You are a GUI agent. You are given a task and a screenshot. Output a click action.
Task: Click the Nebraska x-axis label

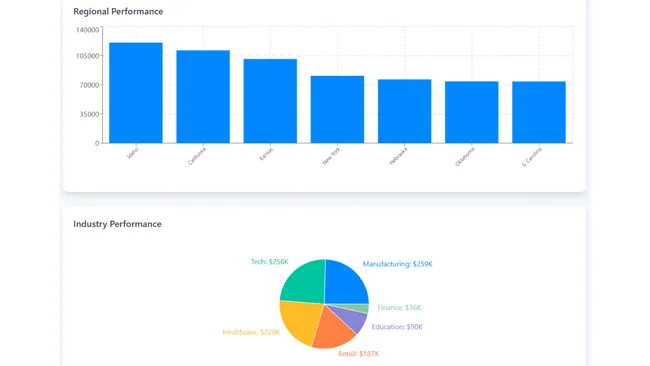pos(398,156)
